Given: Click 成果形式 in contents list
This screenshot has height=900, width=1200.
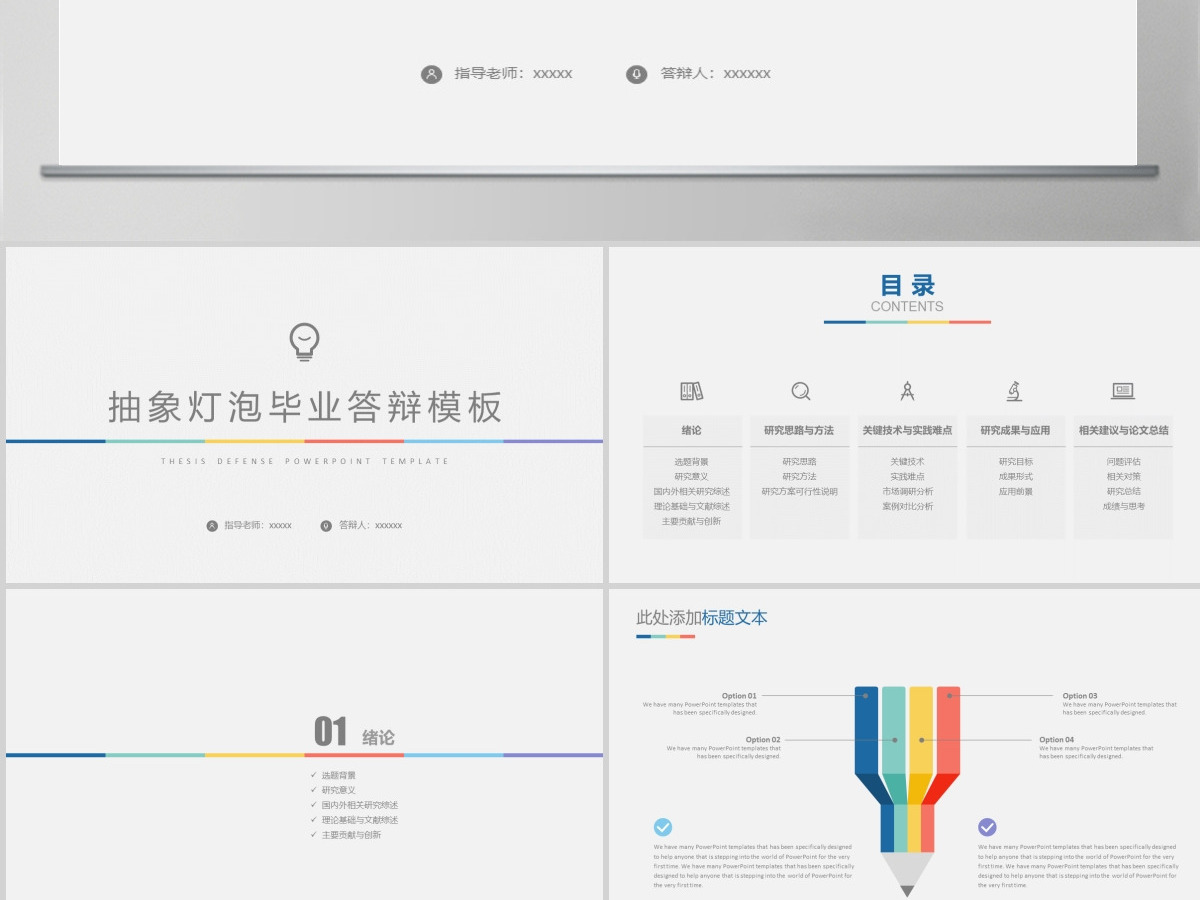Looking at the screenshot, I should pyautogui.click(x=1016, y=477).
